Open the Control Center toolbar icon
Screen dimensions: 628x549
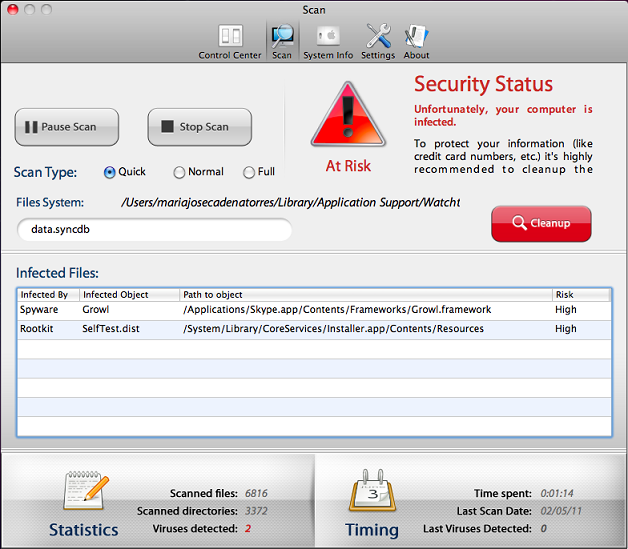click(x=230, y=41)
